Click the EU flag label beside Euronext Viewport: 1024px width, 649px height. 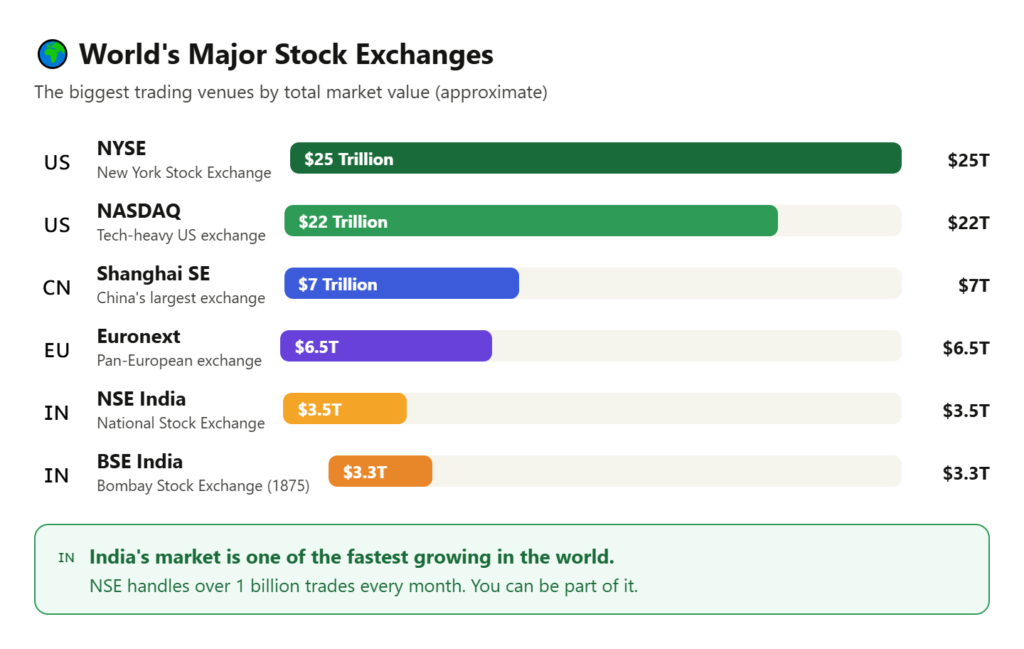coord(57,350)
